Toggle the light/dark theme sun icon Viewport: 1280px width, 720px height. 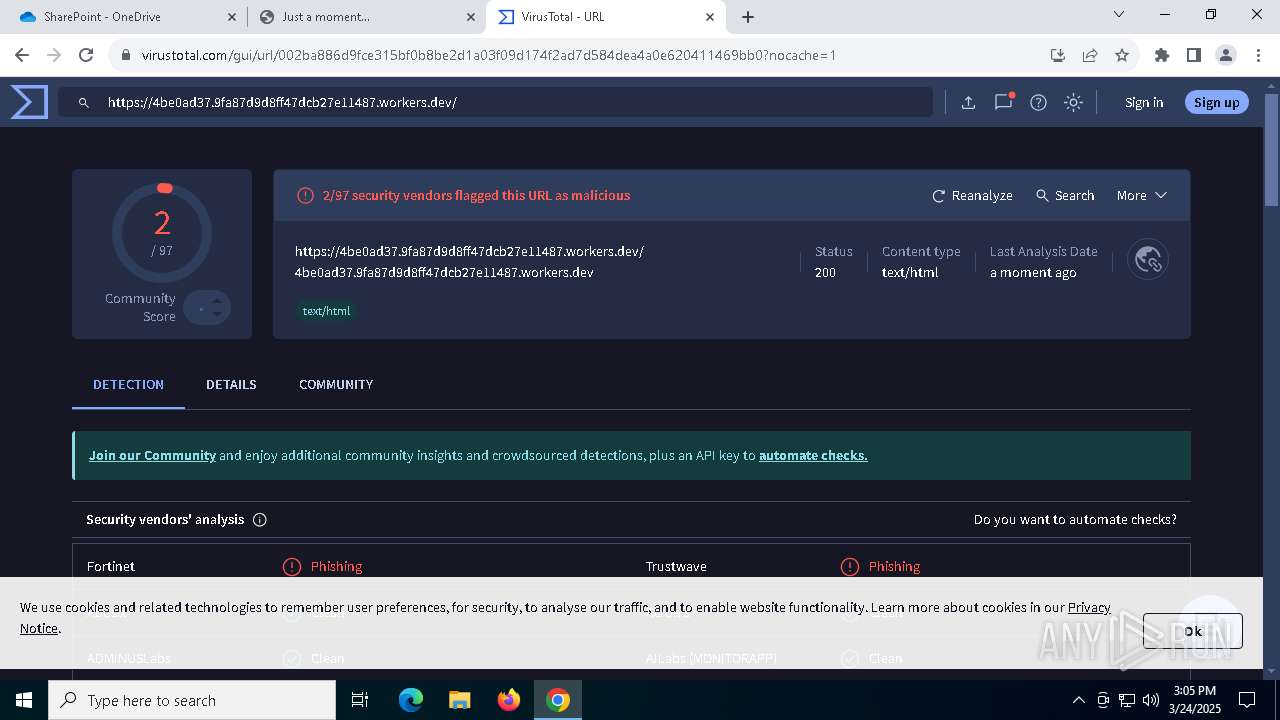pos(1073,102)
